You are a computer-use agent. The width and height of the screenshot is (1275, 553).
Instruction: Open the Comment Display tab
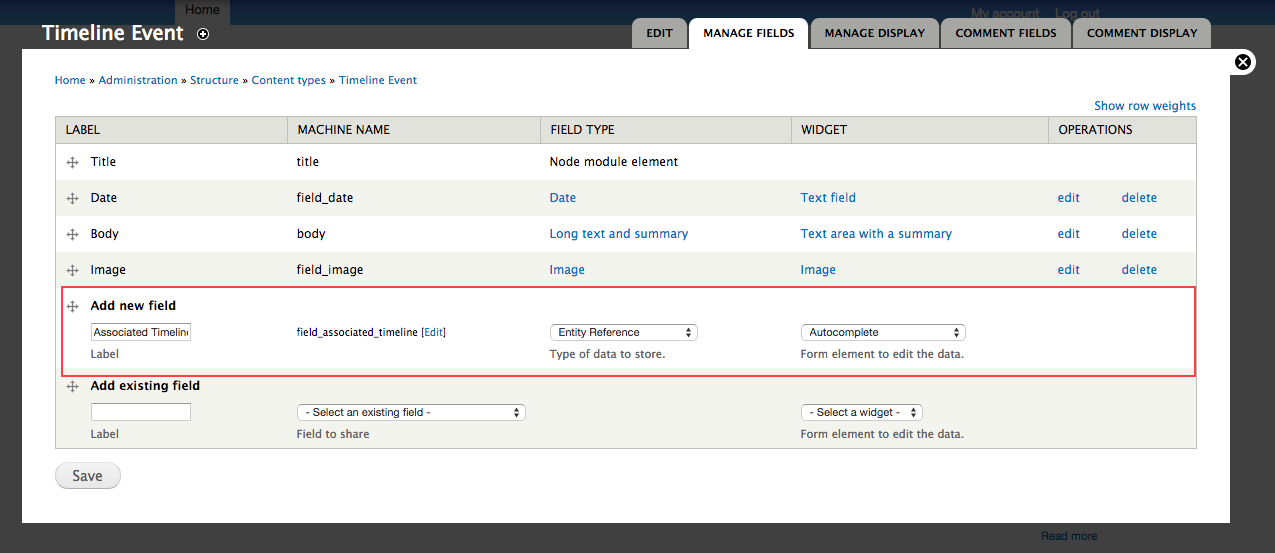point(1142,33)
